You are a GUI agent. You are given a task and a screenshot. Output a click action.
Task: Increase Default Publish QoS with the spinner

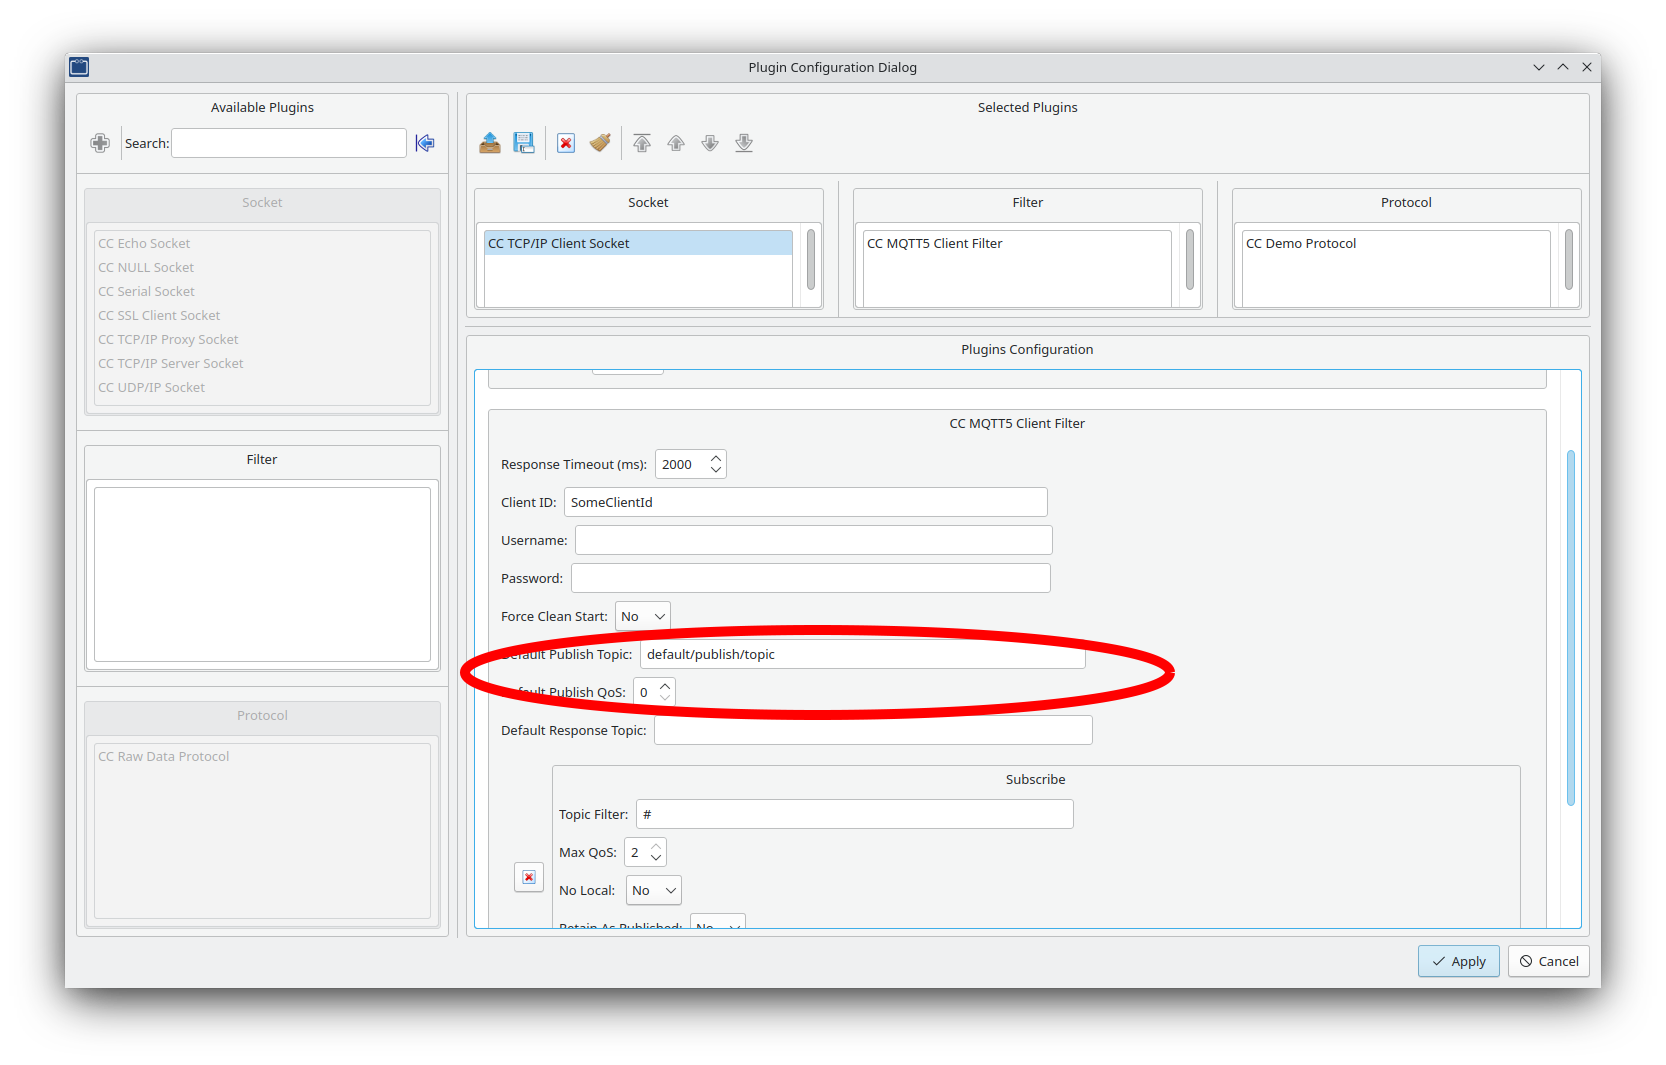coord(665,686)
